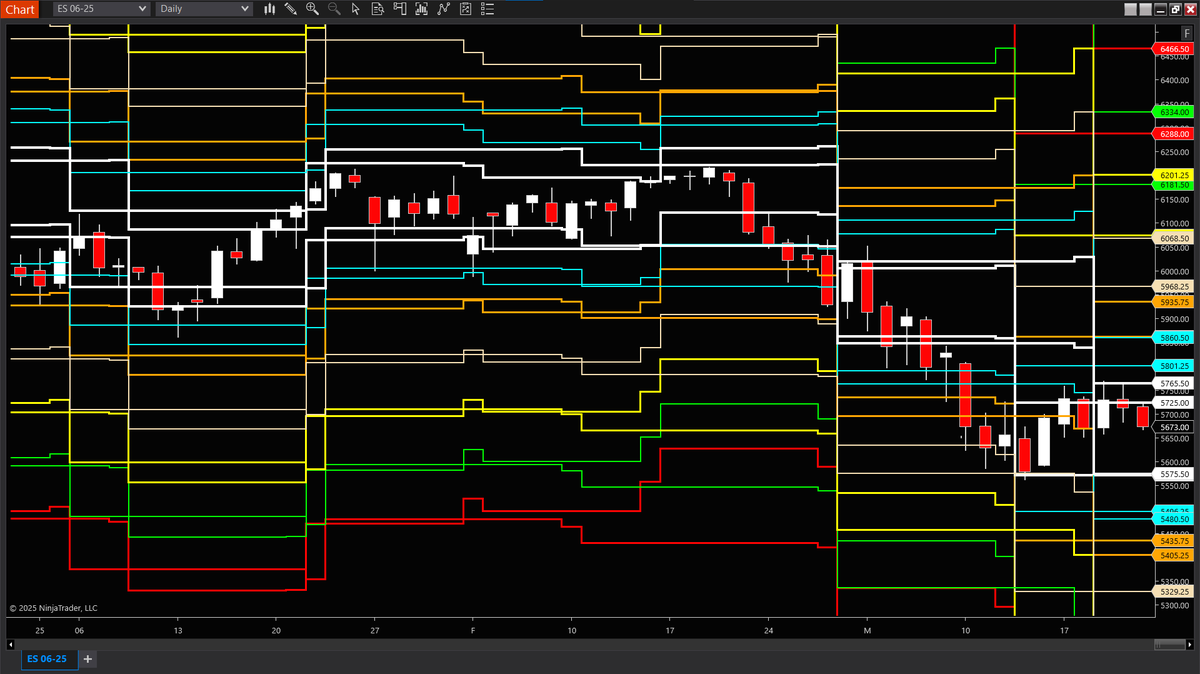Screen dimensions: 1200x674
Task: Open the Daily interval dropdown
Action: click(203, 9)
